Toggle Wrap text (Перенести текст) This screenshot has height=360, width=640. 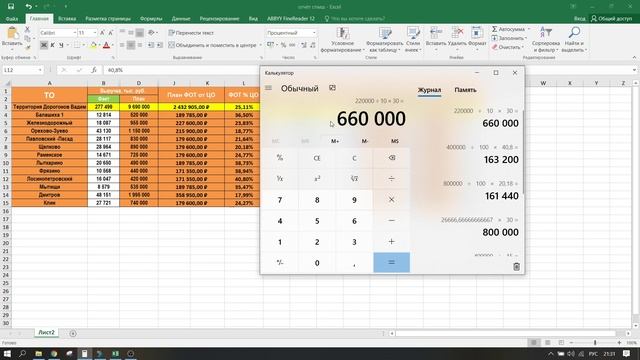(191, 33)
